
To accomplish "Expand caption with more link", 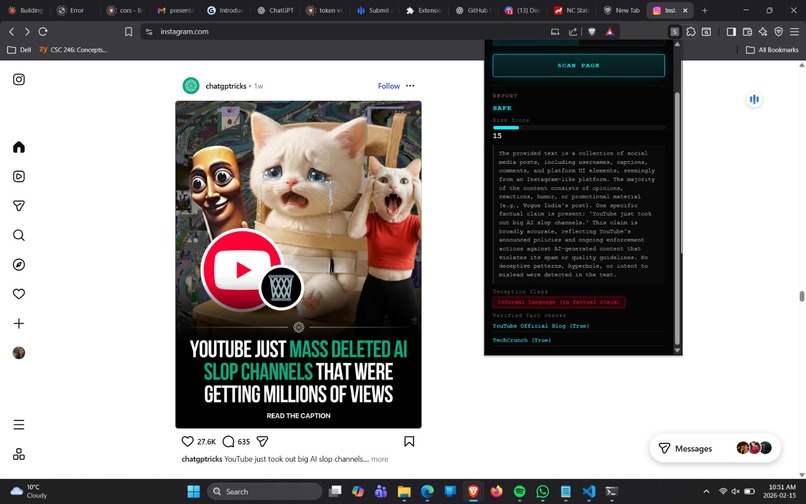I will tap(380, 459).
